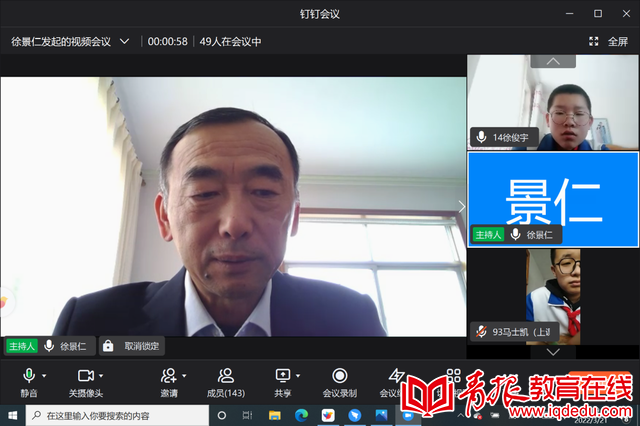Screen dimensions: 640x426
Task: Click 取消锁定 to unlock video
Action: (x=141, y=346)
